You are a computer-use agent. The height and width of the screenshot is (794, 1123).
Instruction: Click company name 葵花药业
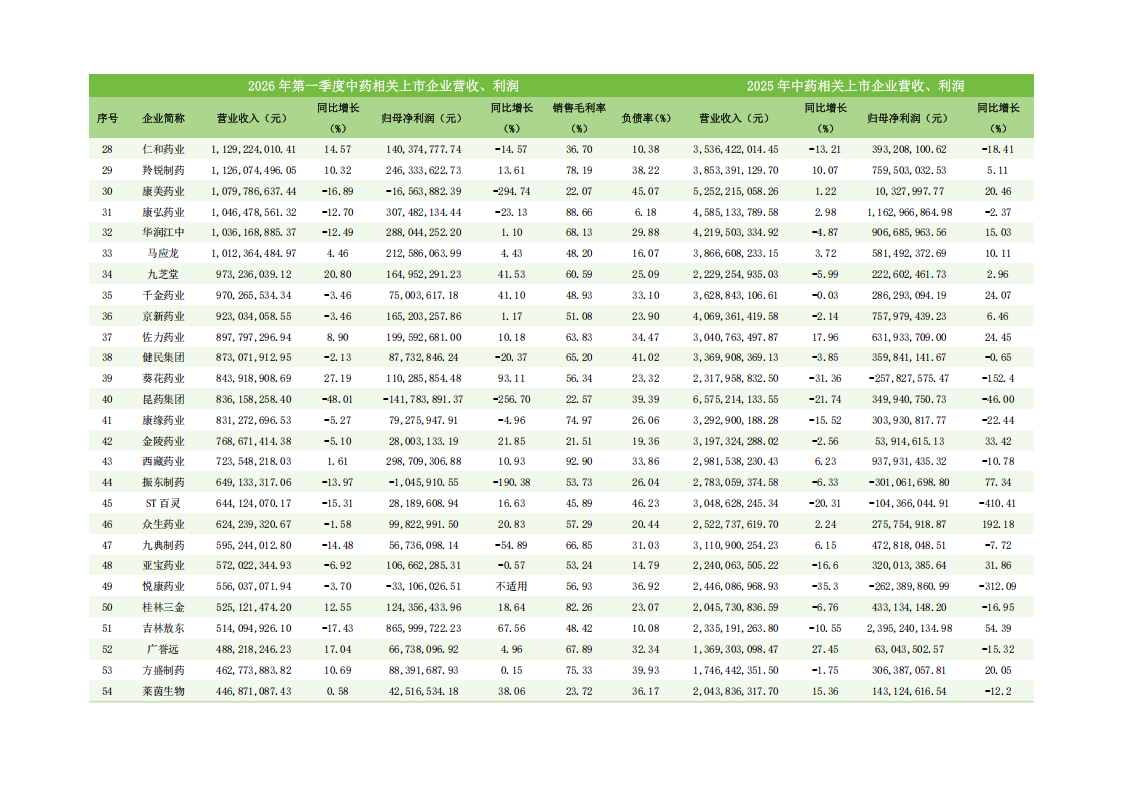click(x=163, y=378)
